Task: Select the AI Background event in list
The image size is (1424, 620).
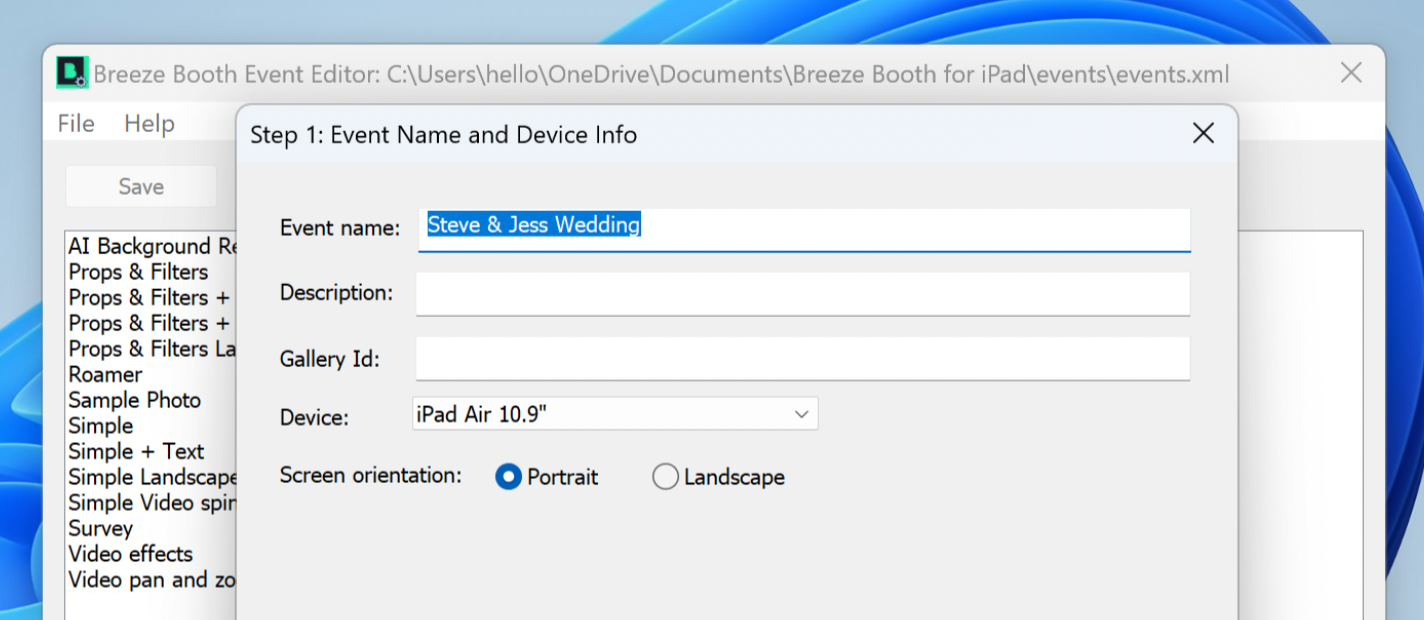Action: pos(152,246)
